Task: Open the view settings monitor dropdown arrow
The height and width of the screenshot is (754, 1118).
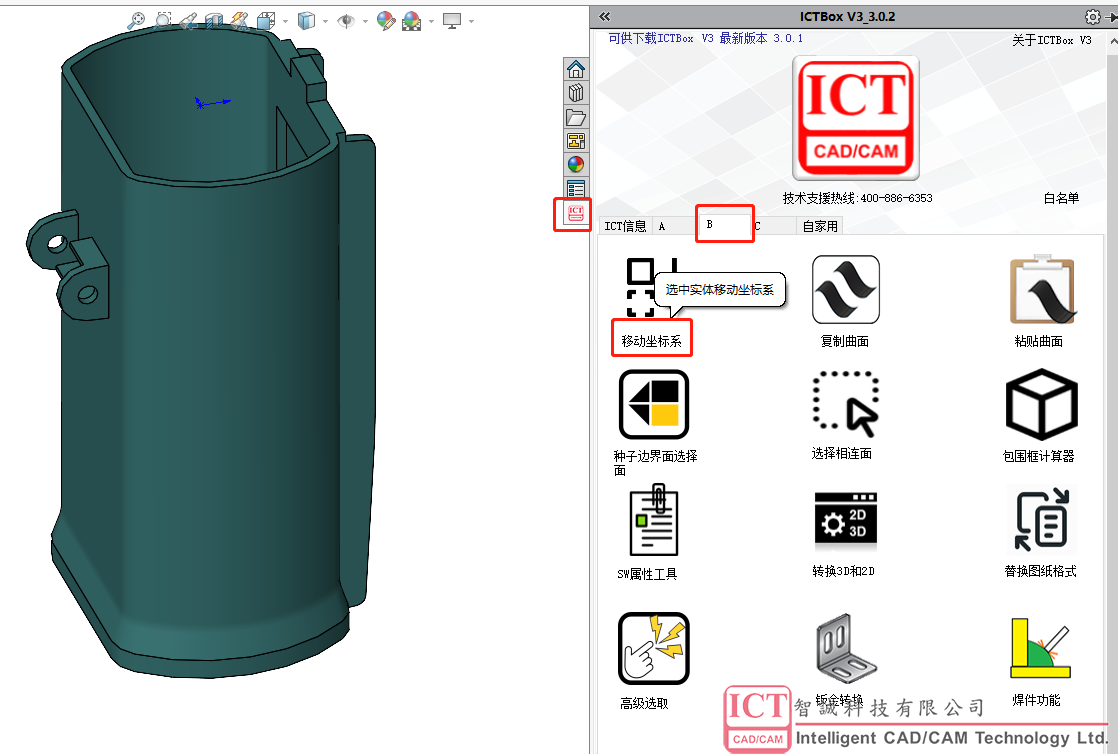Action: 471,21
